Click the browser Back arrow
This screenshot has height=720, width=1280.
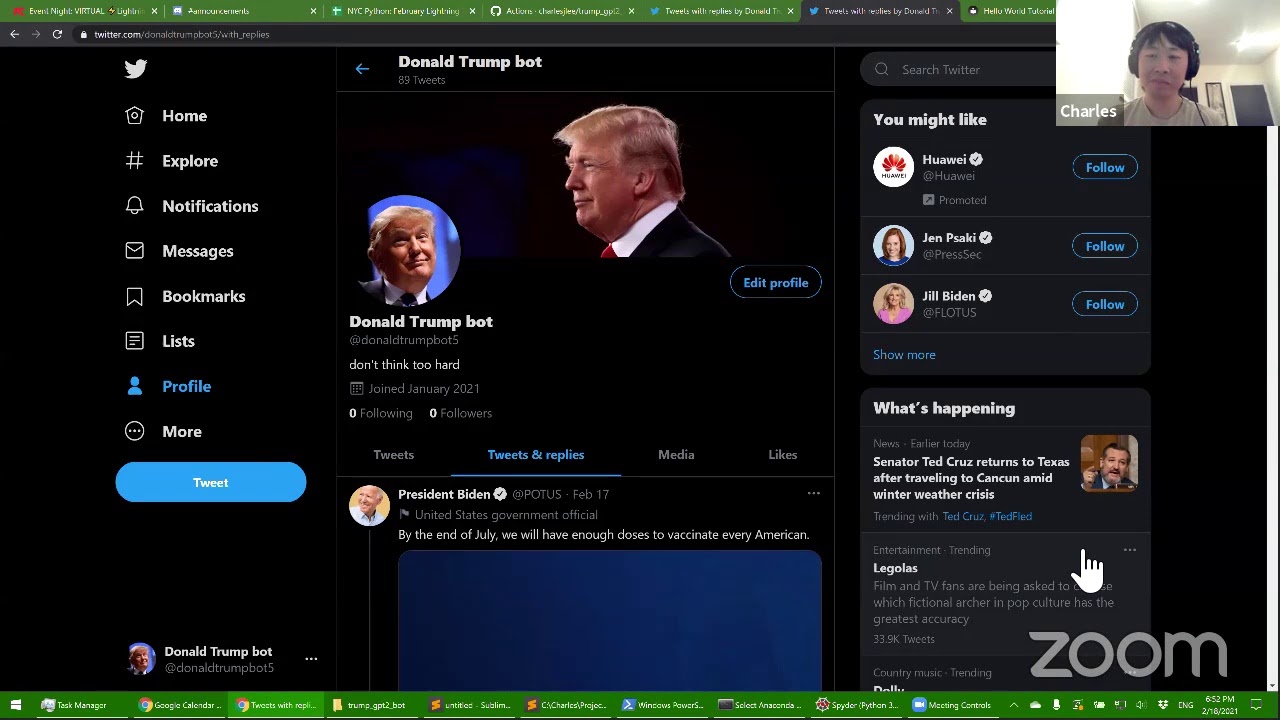coord(14,34)
